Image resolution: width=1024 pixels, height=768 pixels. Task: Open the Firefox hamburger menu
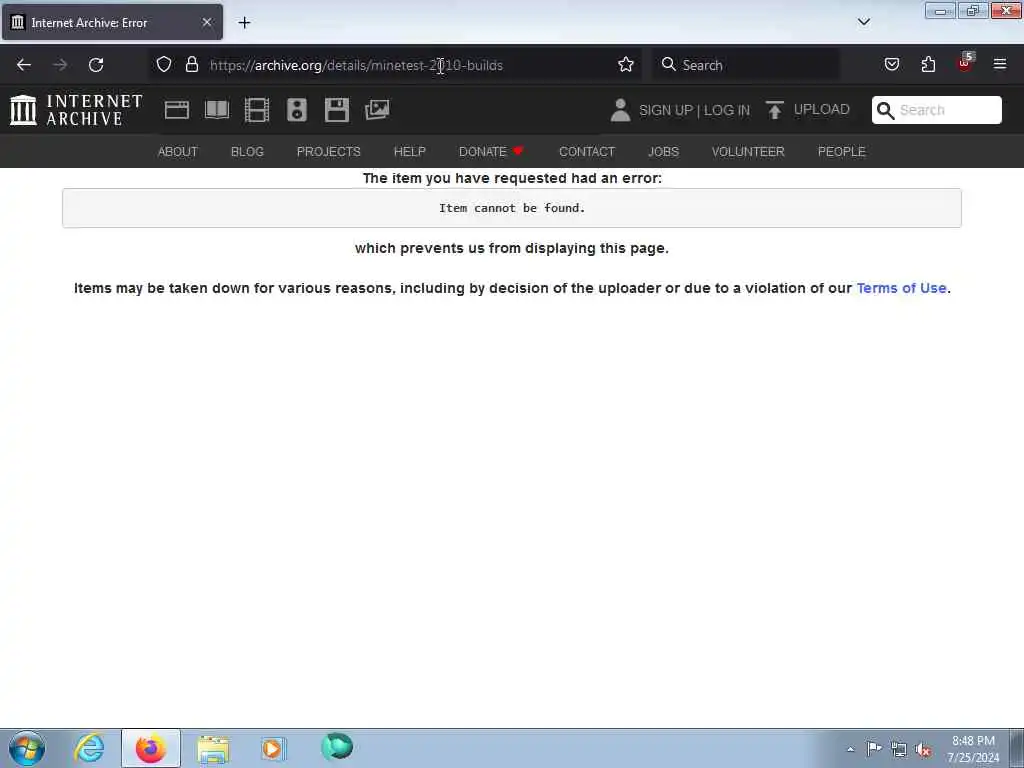(x=1000, y=65)
